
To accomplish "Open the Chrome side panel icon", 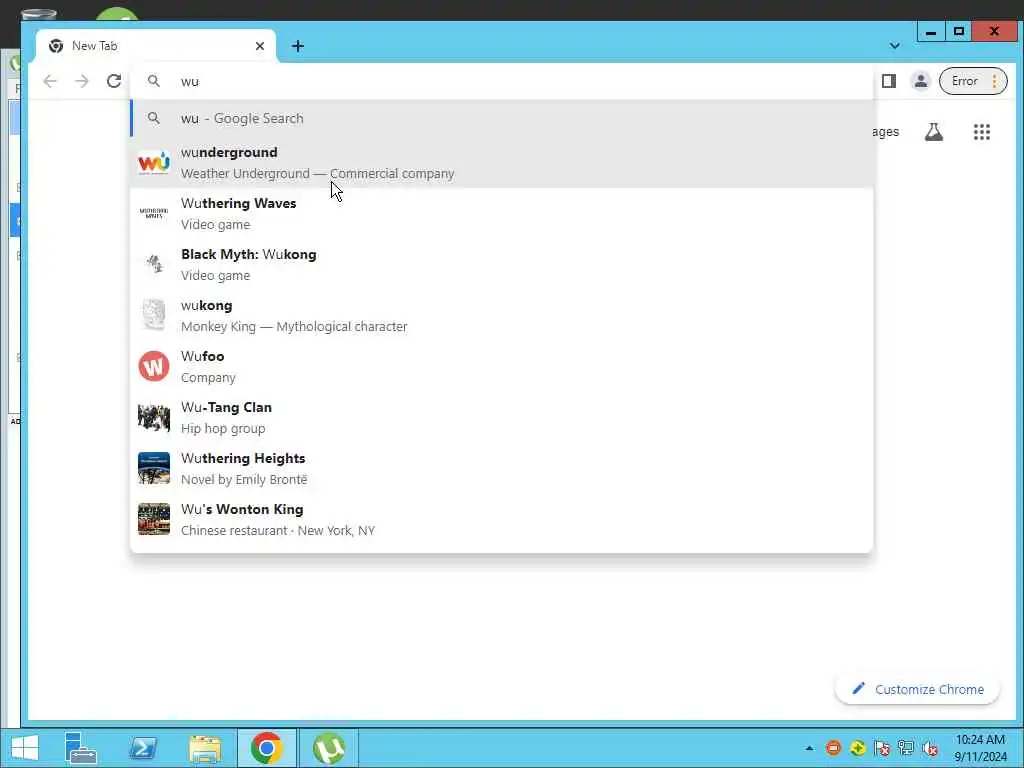I will tap(889, 81).
